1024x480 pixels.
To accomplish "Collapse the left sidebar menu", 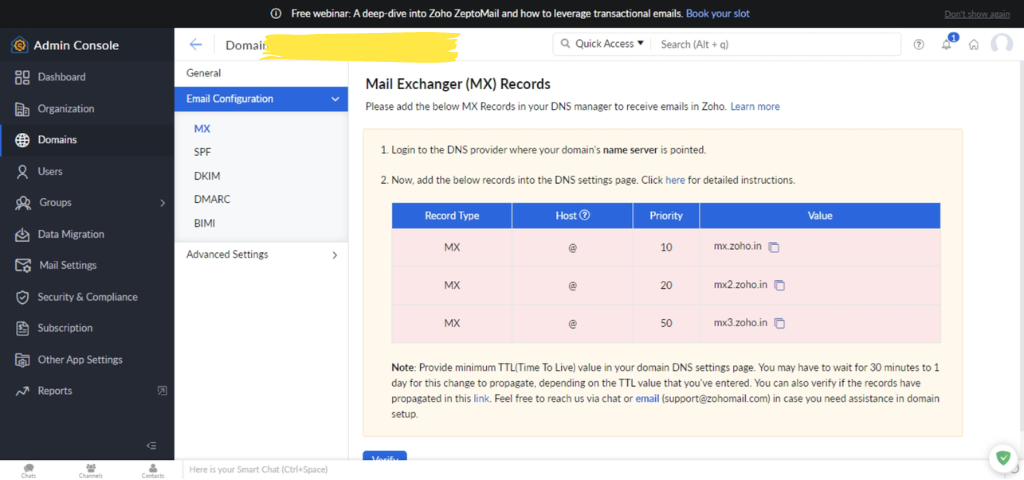I will [x=152, y=445].
